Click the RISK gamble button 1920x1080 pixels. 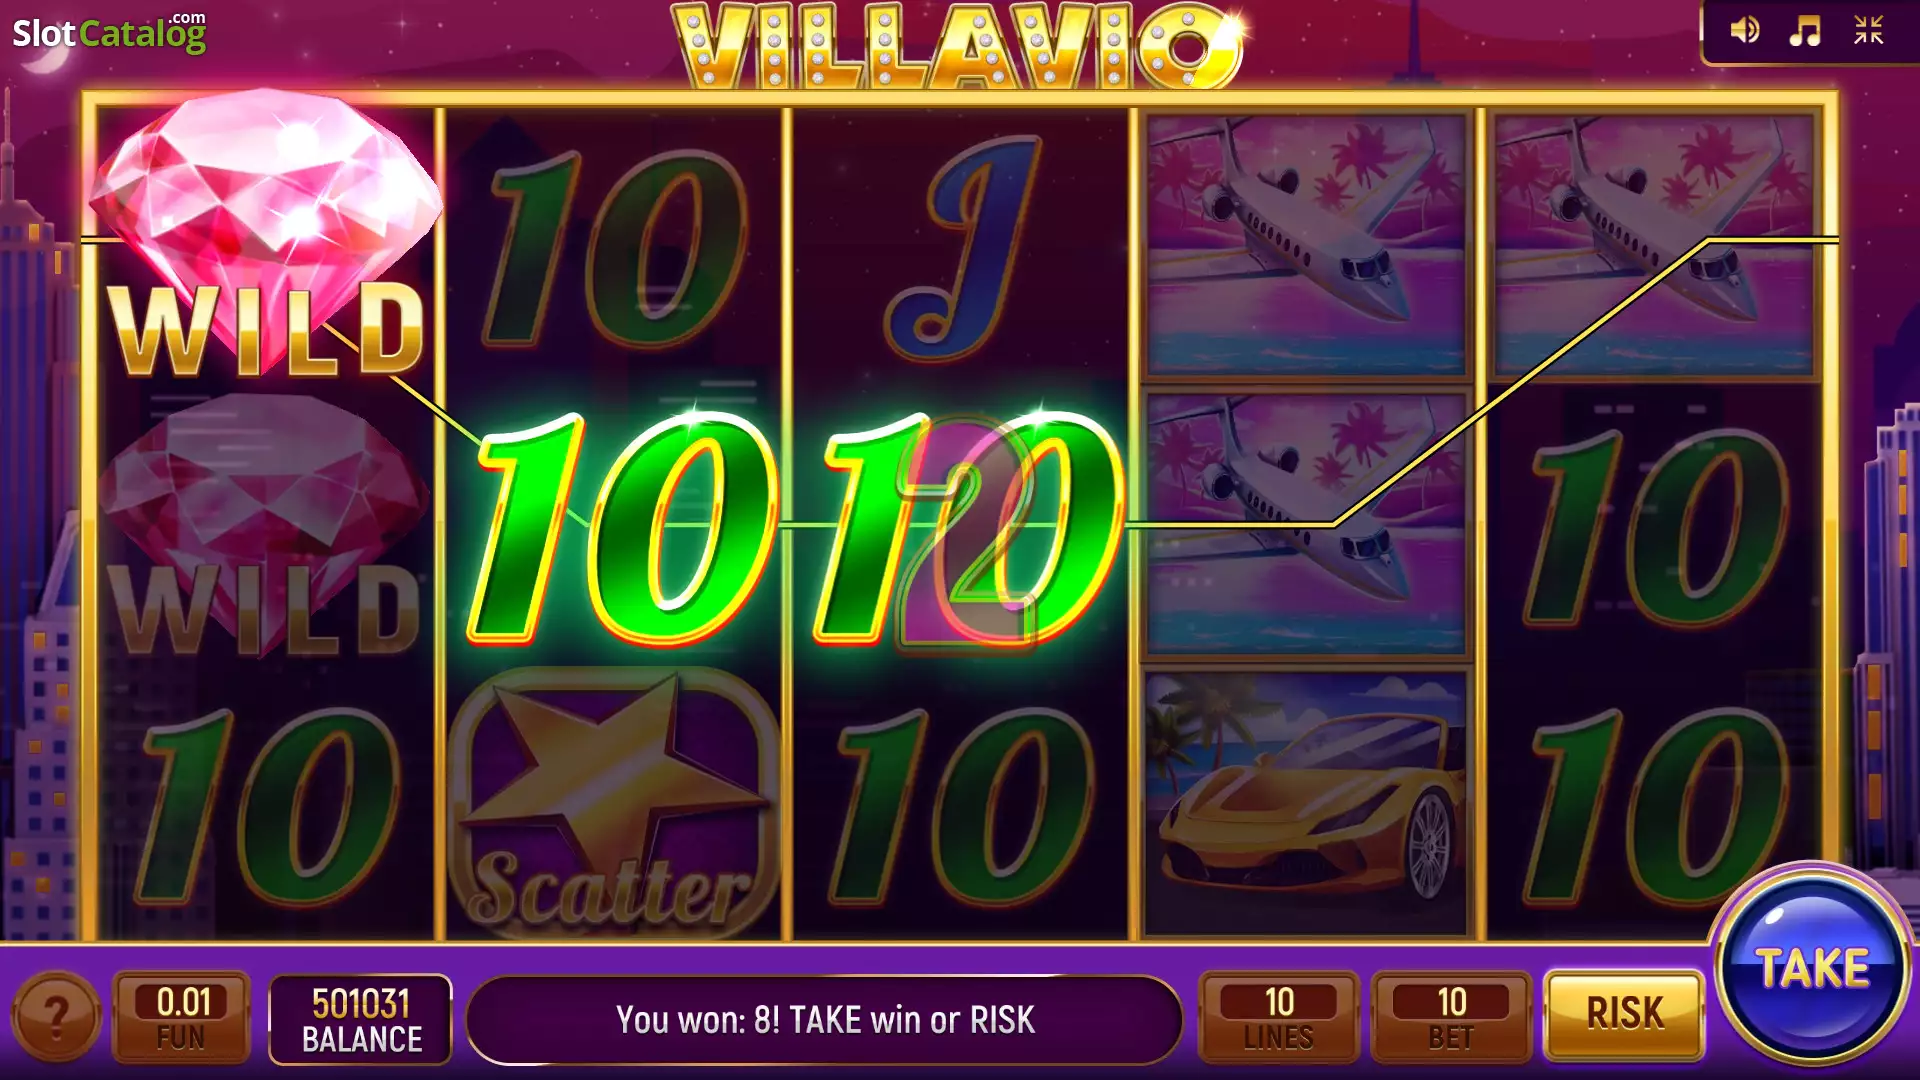(1624, 1014)
